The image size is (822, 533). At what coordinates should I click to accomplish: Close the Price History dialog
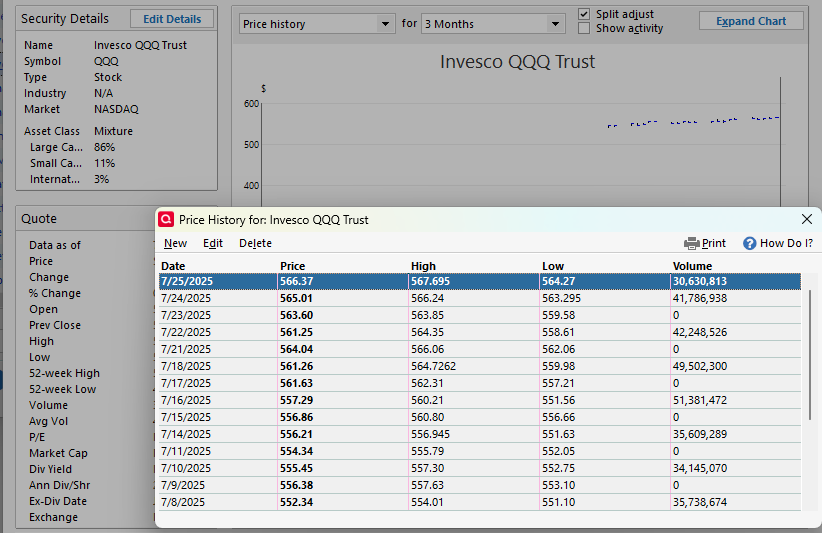pyautogui.click(x=807, y=219)
